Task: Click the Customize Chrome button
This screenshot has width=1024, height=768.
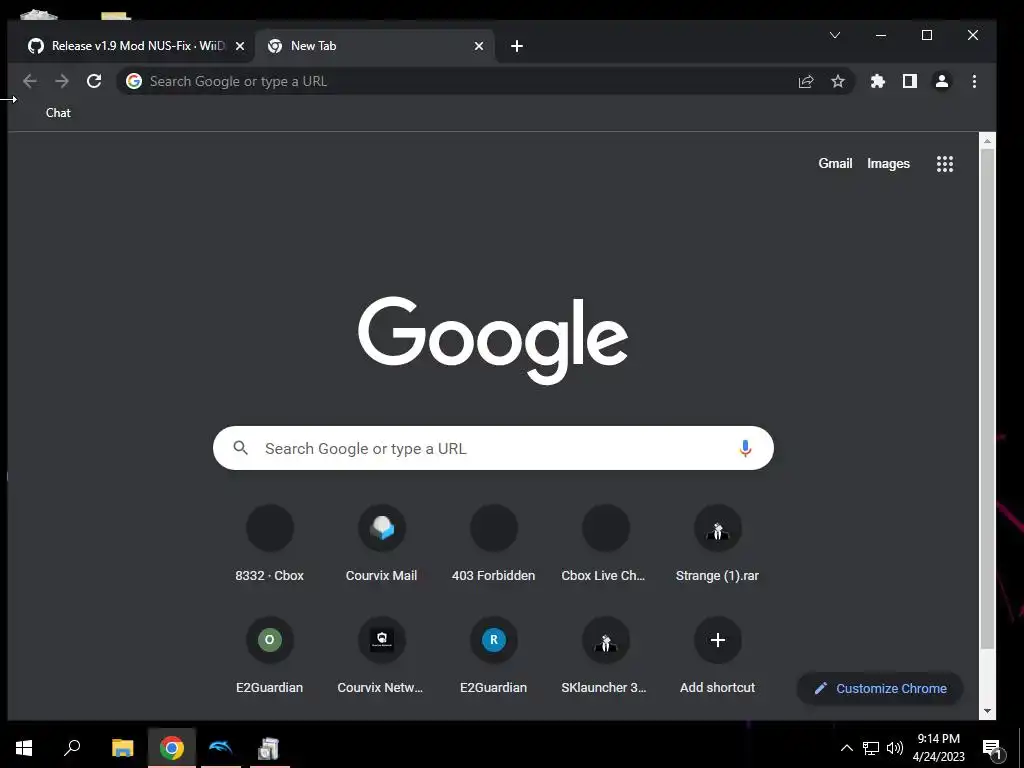Action: tap(880, 688)
